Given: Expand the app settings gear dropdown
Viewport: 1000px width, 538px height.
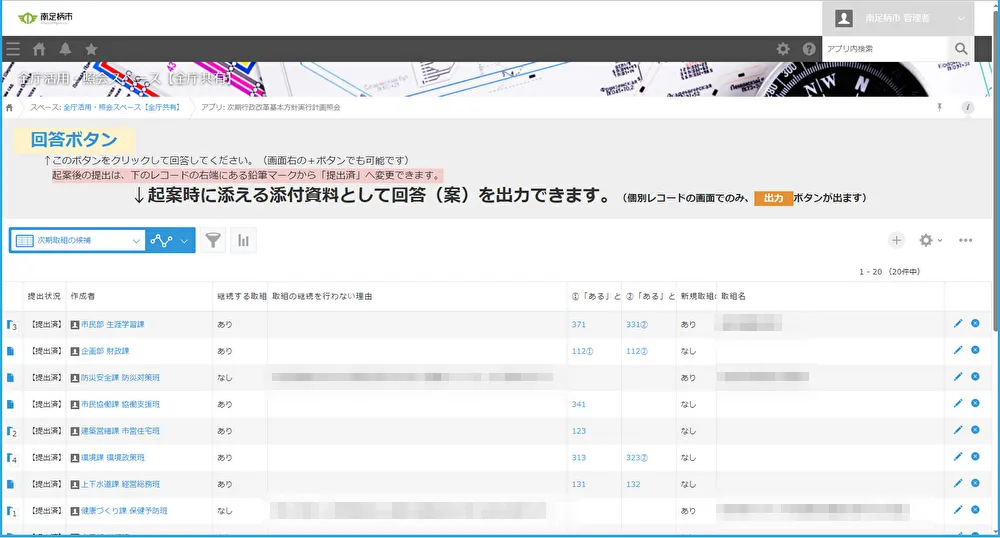Looking at the screenshot, I should 930,240.
